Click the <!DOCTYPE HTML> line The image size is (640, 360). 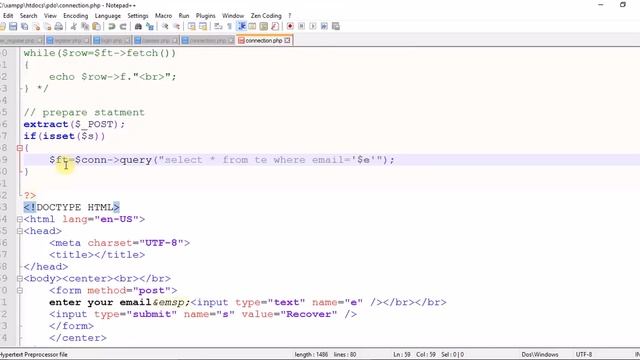71,207
